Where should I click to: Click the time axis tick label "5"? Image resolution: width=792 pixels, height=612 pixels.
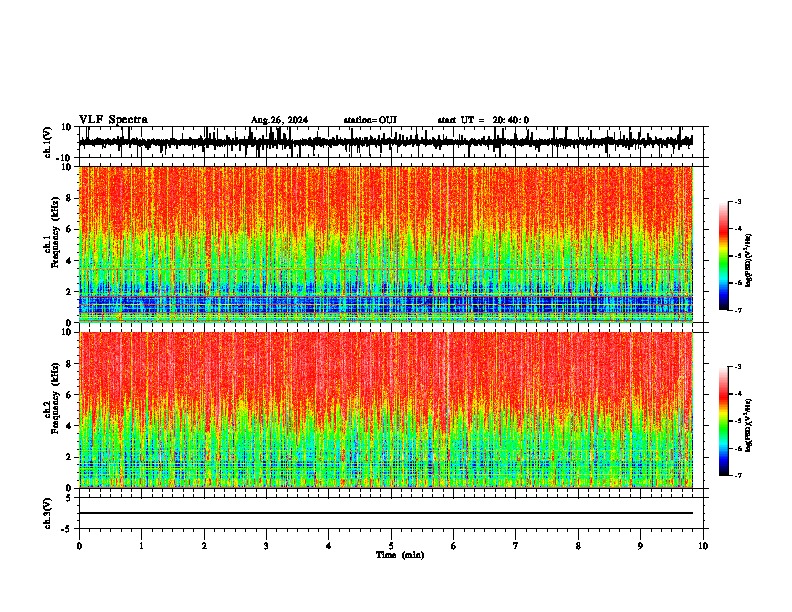(x=391, y=546)
